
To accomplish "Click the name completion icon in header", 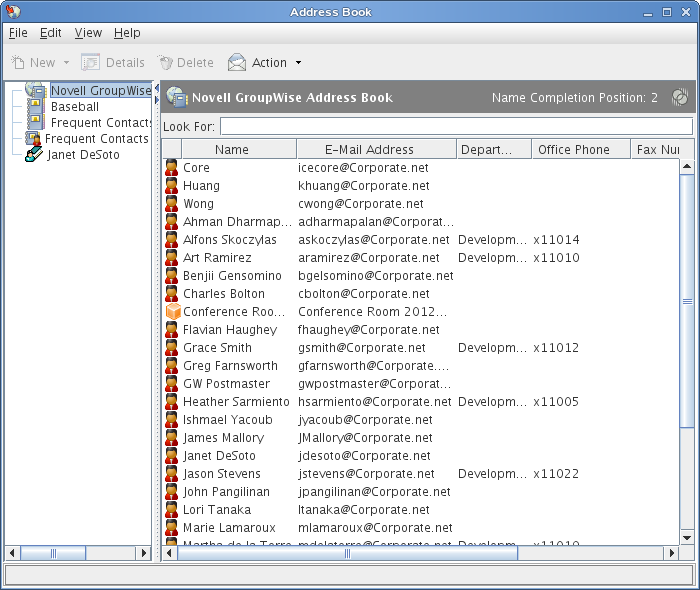I will [x=680, y=97].
